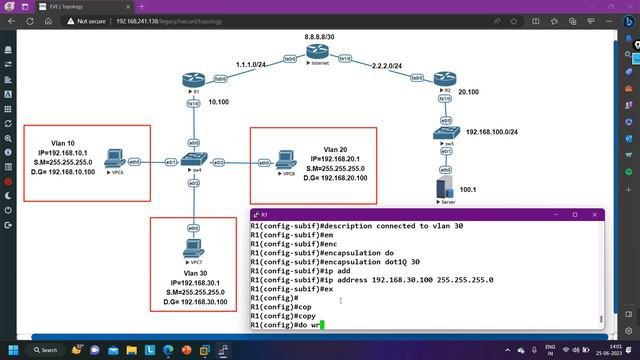Select router R2 node
The image size is (640, 360).
(445, 79)
